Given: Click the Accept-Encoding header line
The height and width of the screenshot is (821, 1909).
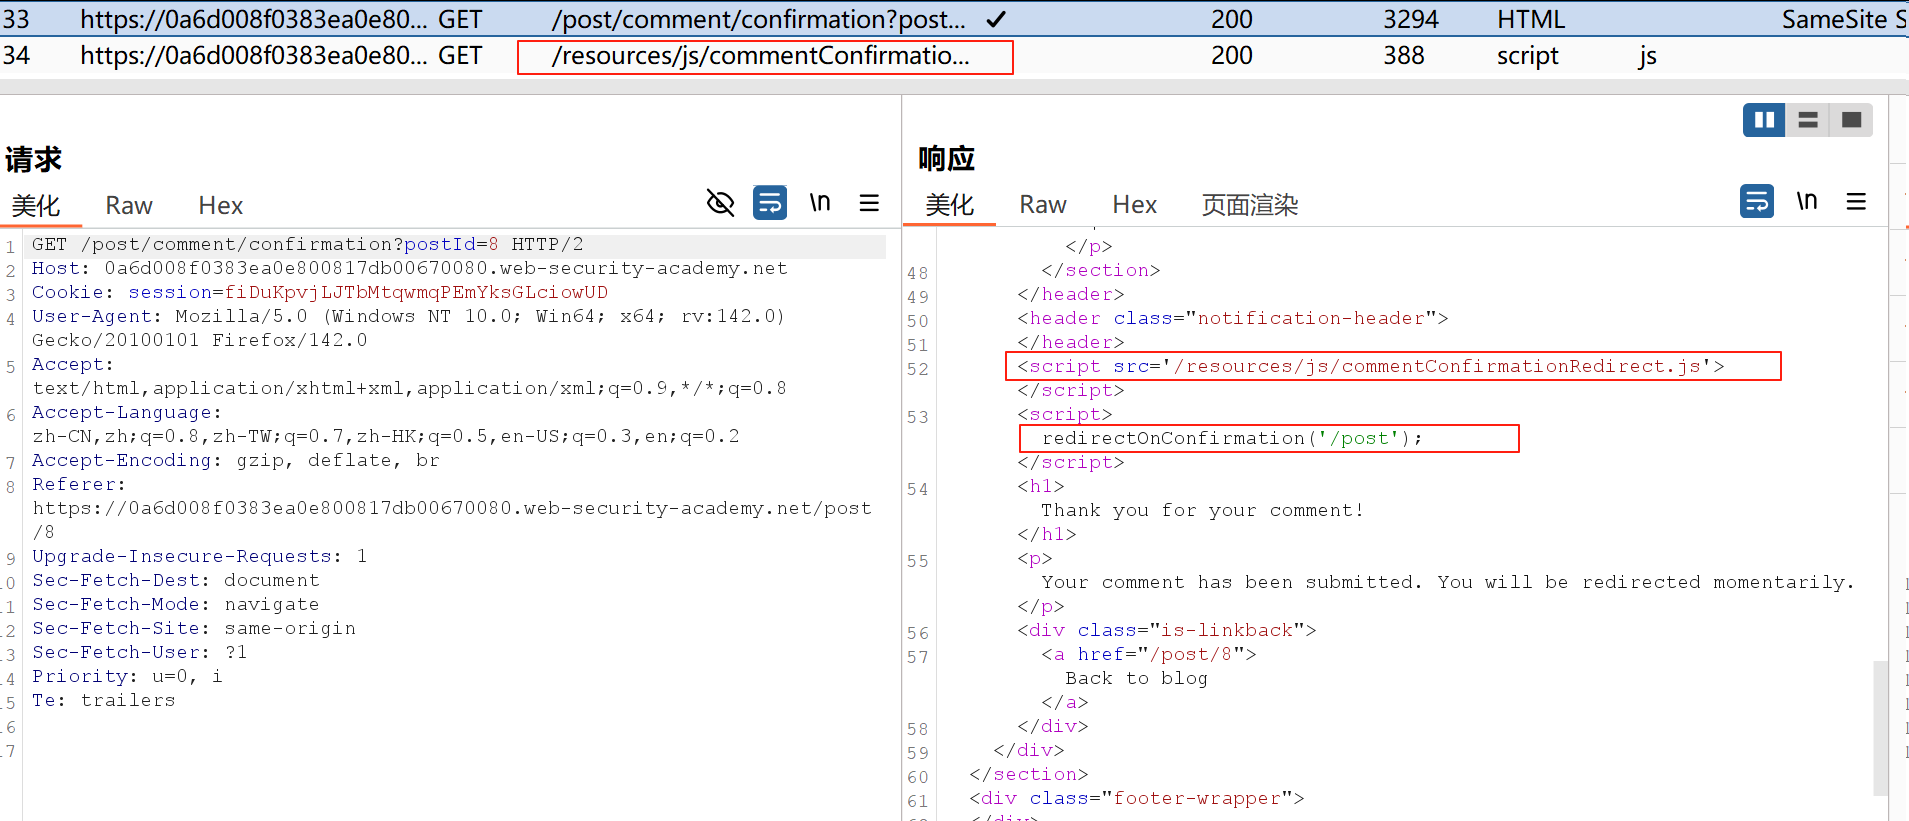Looking at the screenshot, I should point(235,460).
